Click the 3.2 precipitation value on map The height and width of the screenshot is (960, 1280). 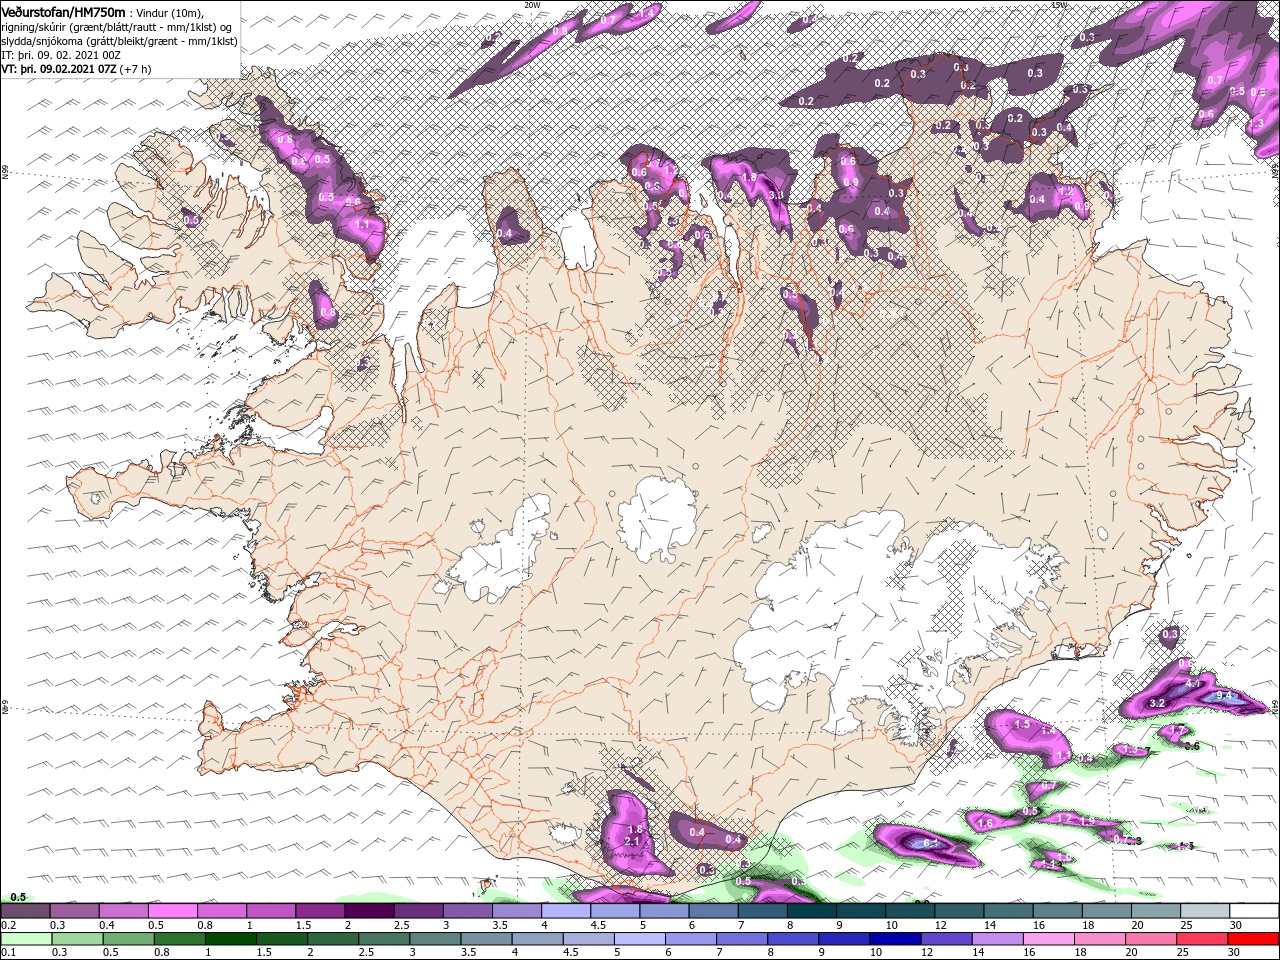tap(1158, 704)
